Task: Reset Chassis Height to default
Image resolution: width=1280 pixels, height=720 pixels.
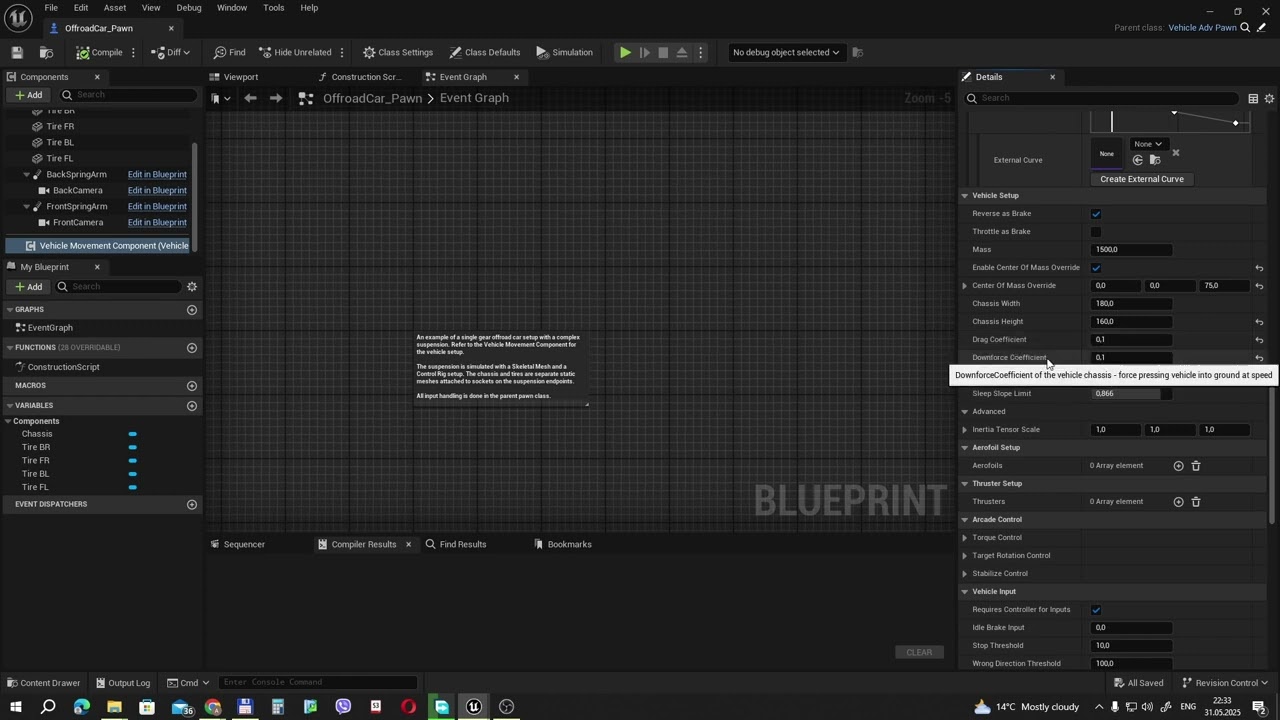Action: pos(1259,322)
